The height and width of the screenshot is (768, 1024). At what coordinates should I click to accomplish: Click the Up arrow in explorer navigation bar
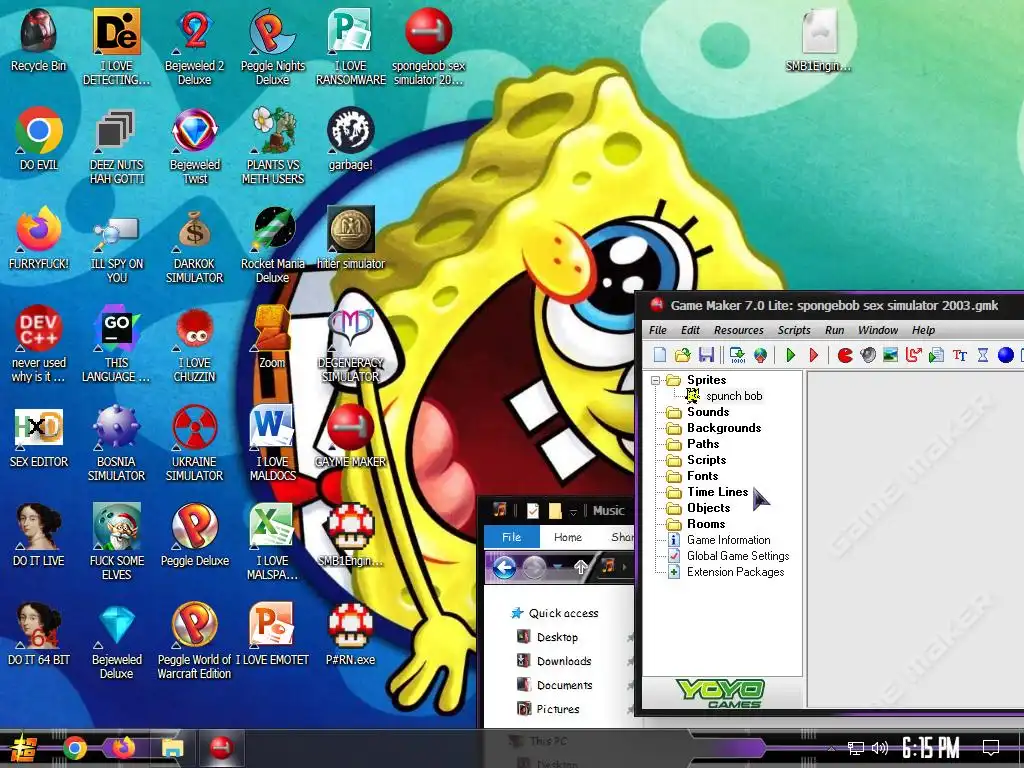[580, 568]
